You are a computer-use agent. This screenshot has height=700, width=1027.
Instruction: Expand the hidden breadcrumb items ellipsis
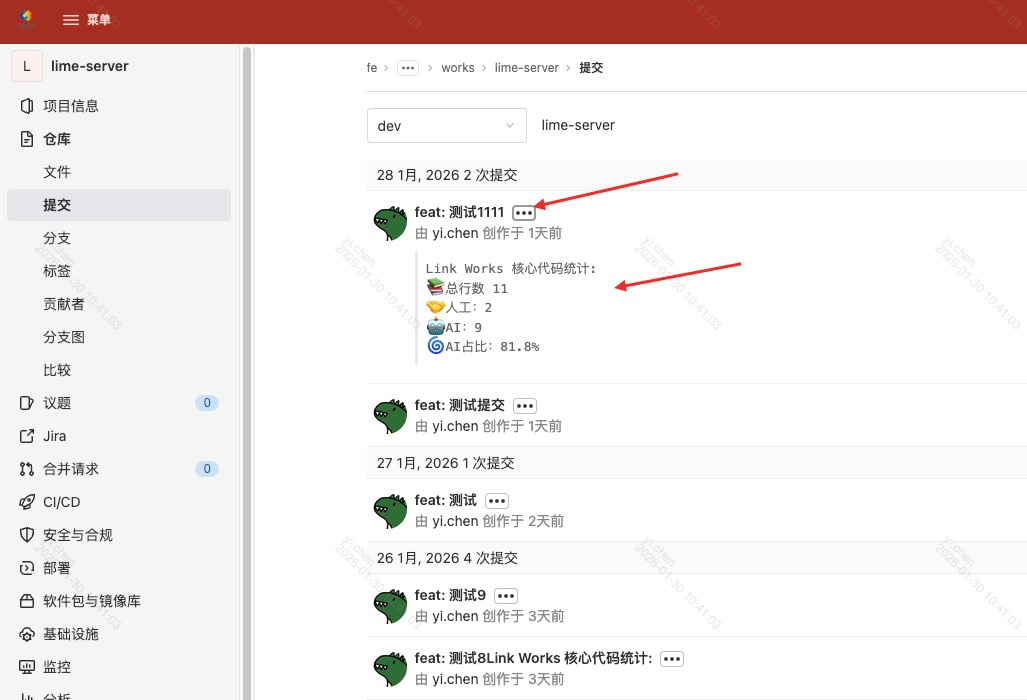click(408, 67)
